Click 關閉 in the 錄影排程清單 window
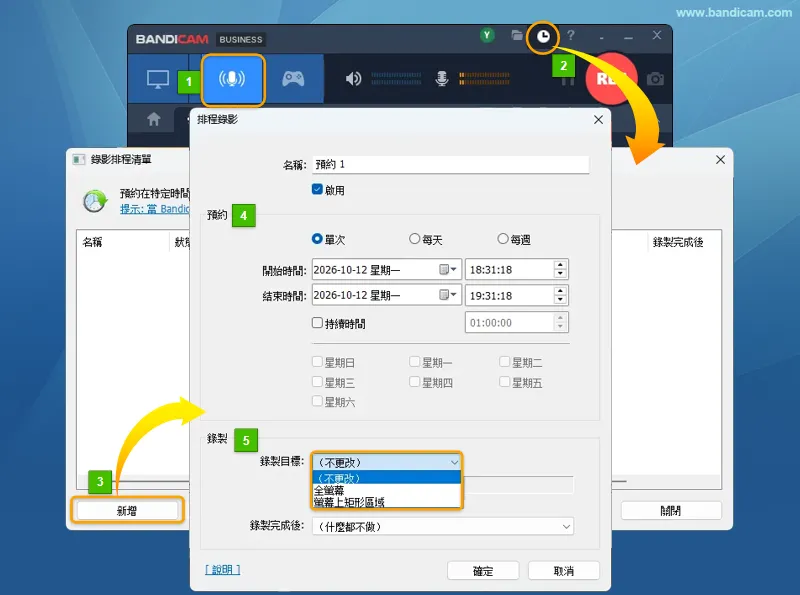 pyautogui.click(x=671, y=510)
